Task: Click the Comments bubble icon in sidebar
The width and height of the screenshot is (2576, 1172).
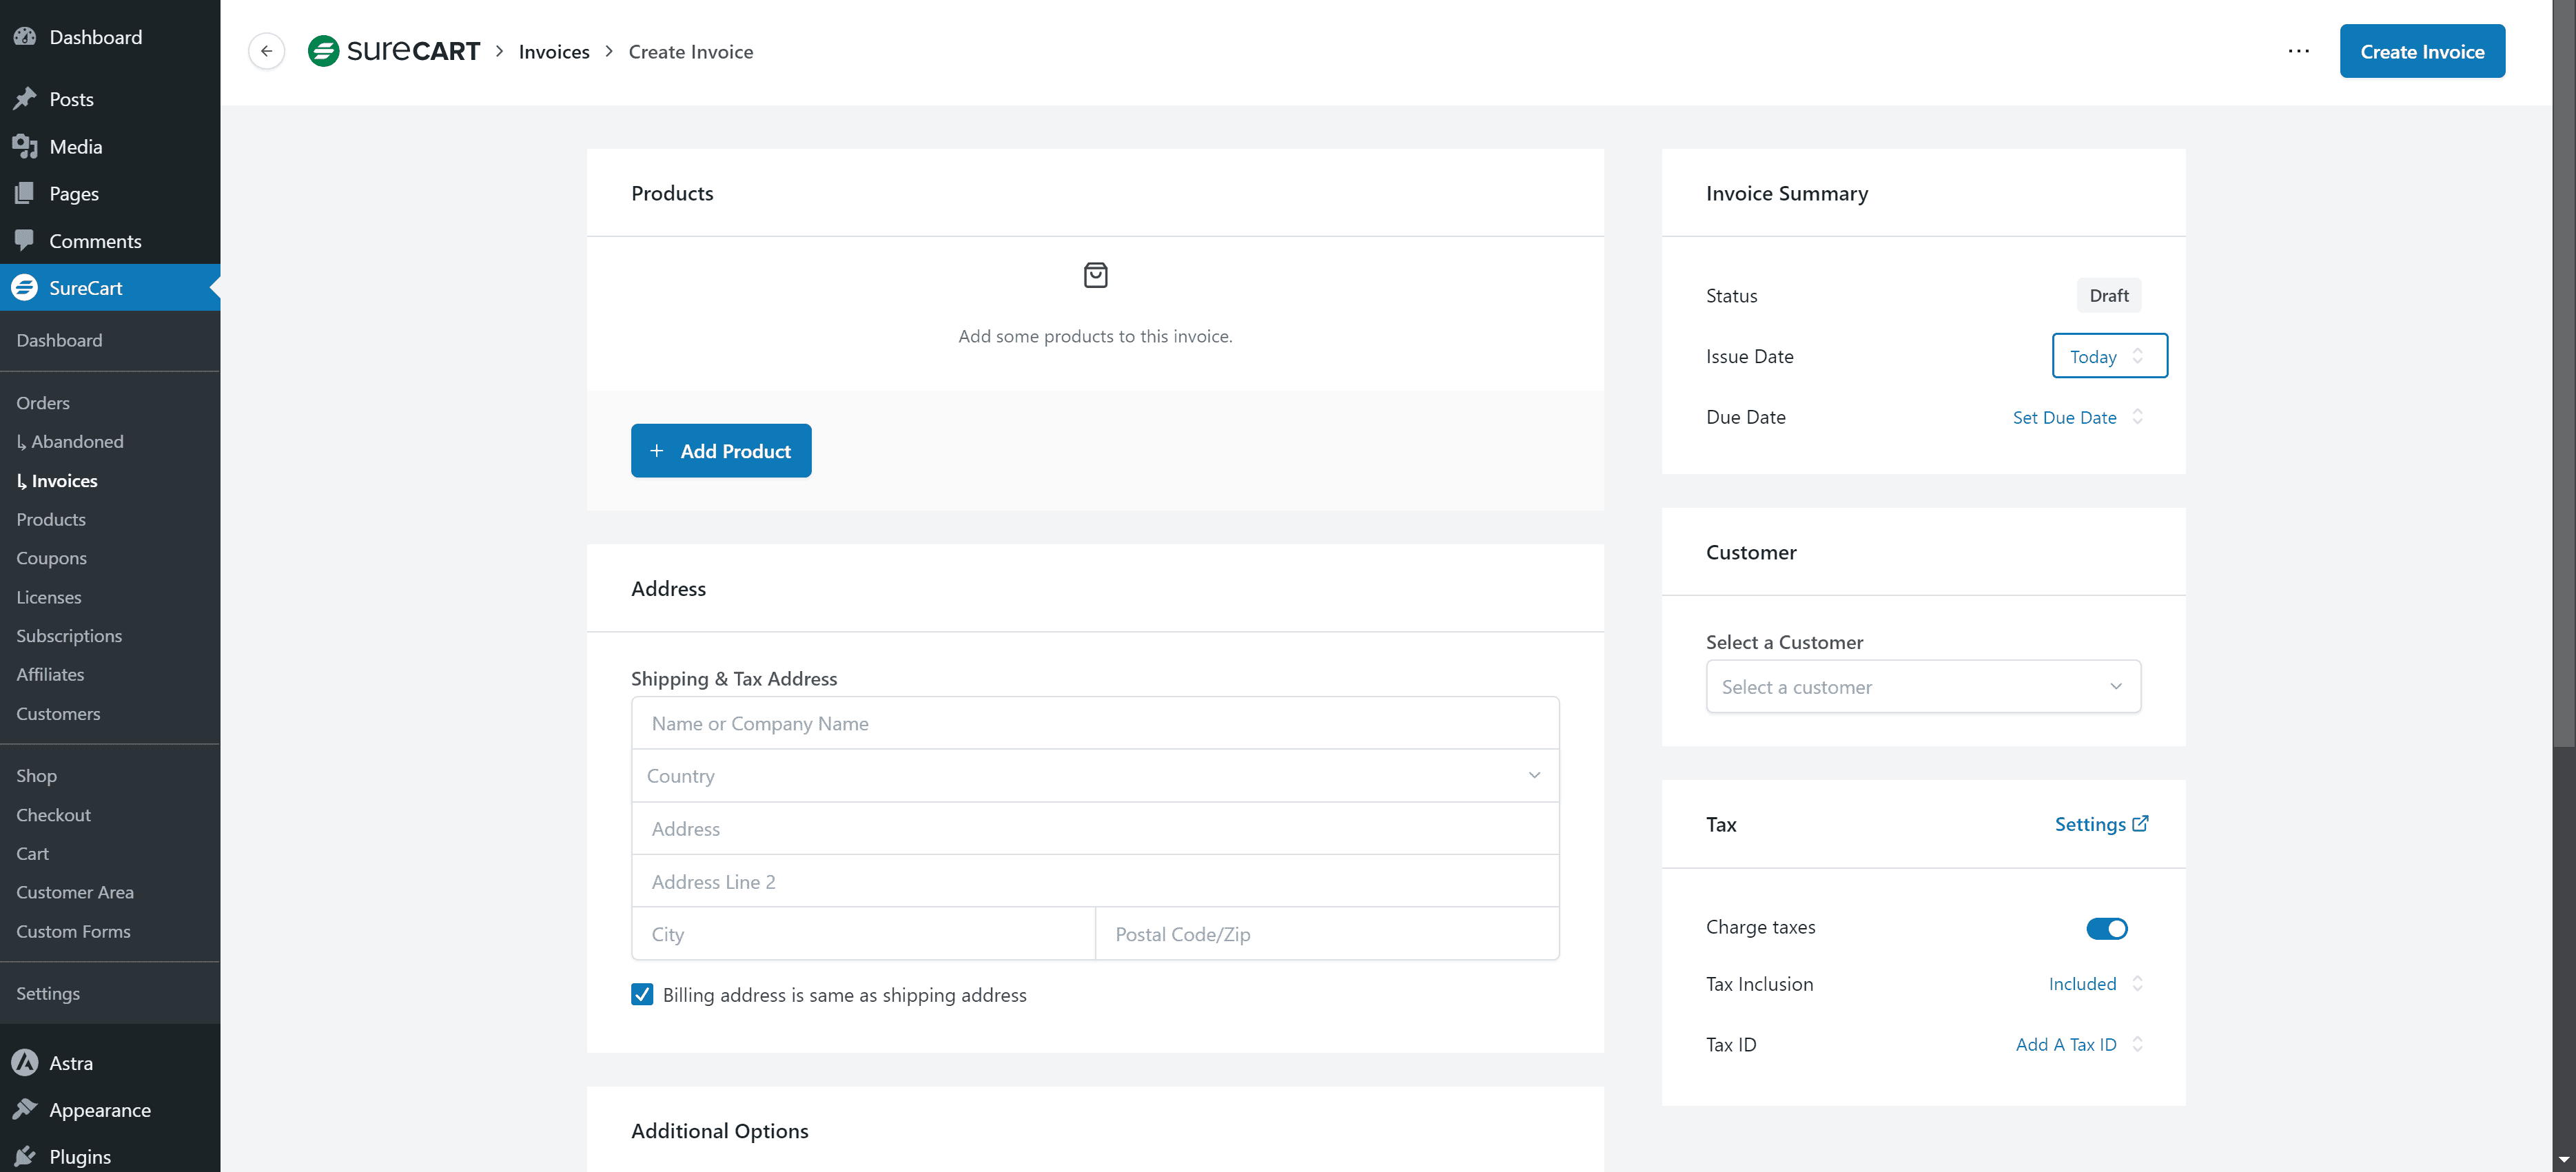Action: point(25,240)
